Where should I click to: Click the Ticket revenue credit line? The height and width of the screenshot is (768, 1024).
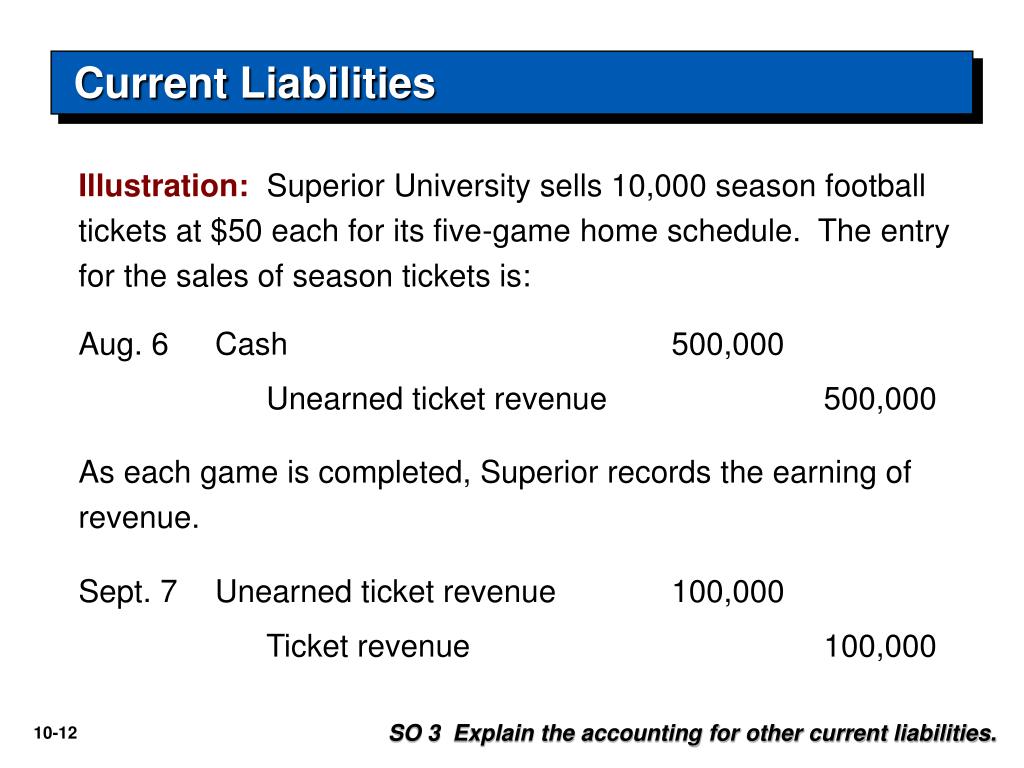368,647
